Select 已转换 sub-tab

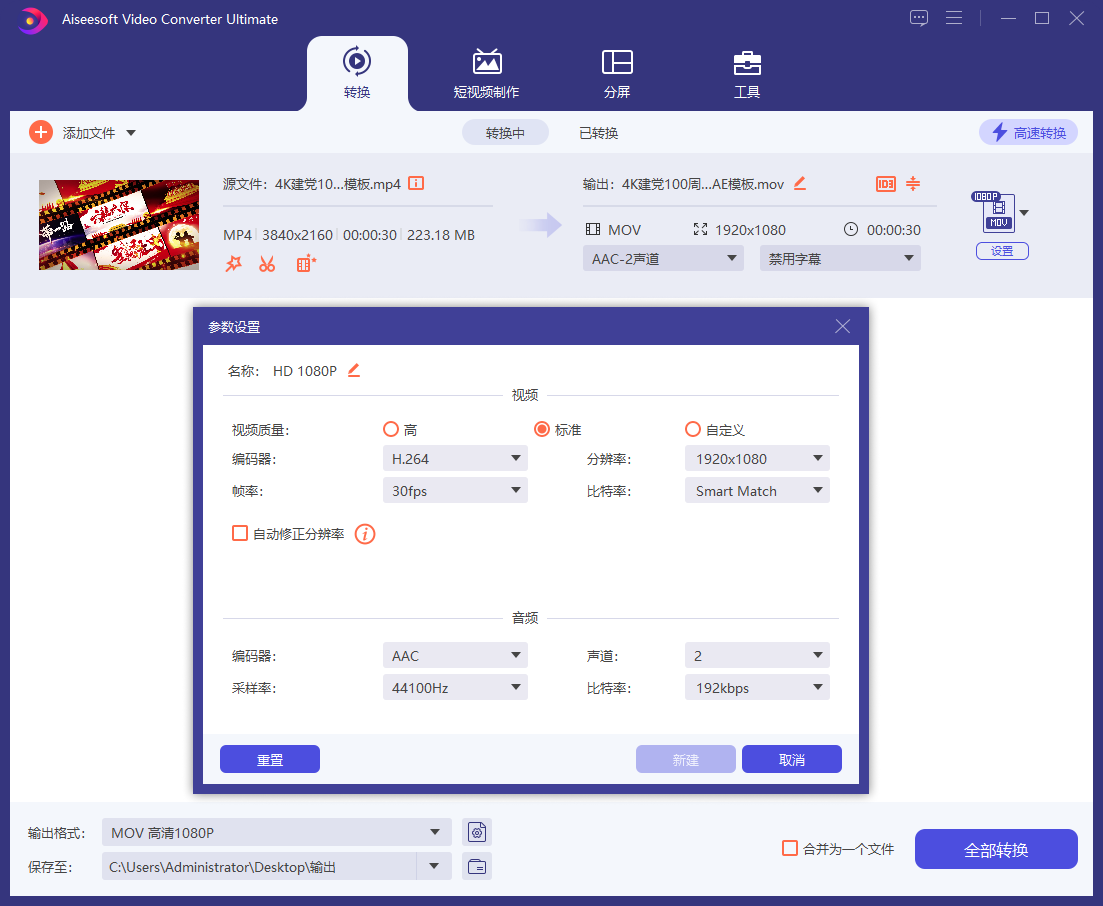[599, 132]
